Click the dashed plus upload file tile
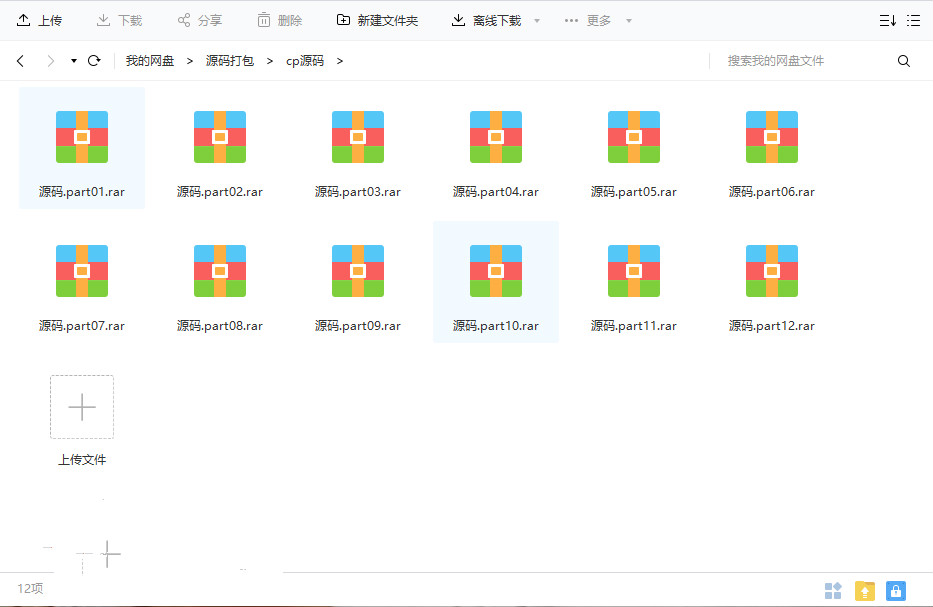Image resolution: width=933 pixels, height=607 pixels. (x=82, y=407)
